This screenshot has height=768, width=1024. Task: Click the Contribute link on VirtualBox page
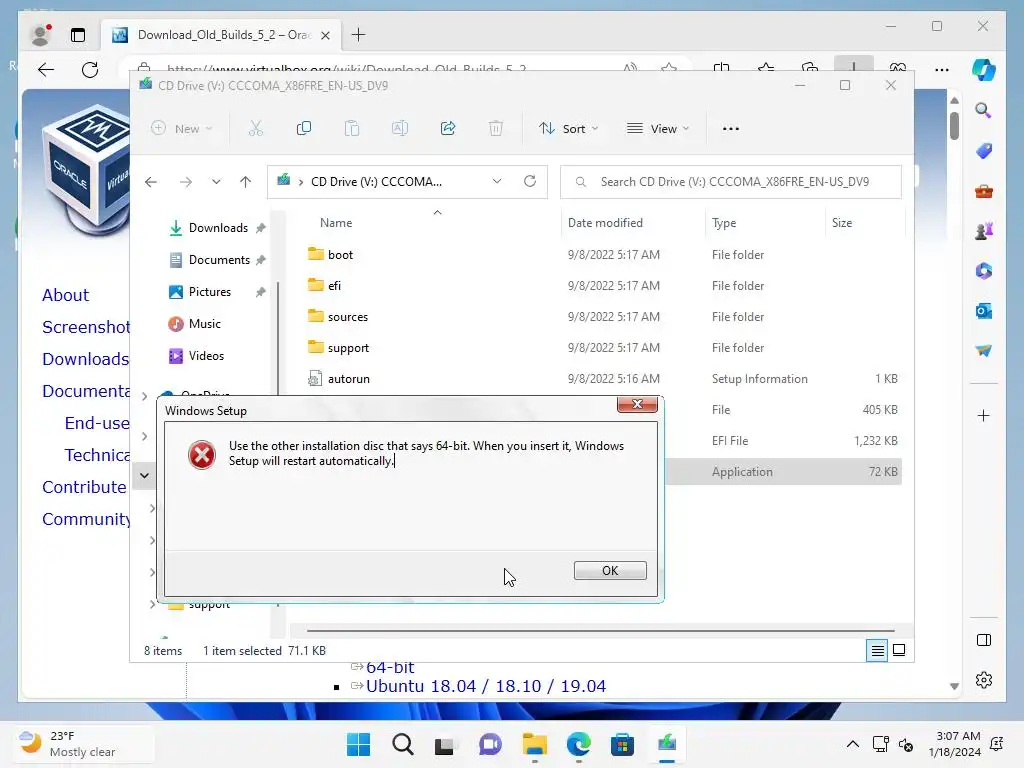pos(84,487)
